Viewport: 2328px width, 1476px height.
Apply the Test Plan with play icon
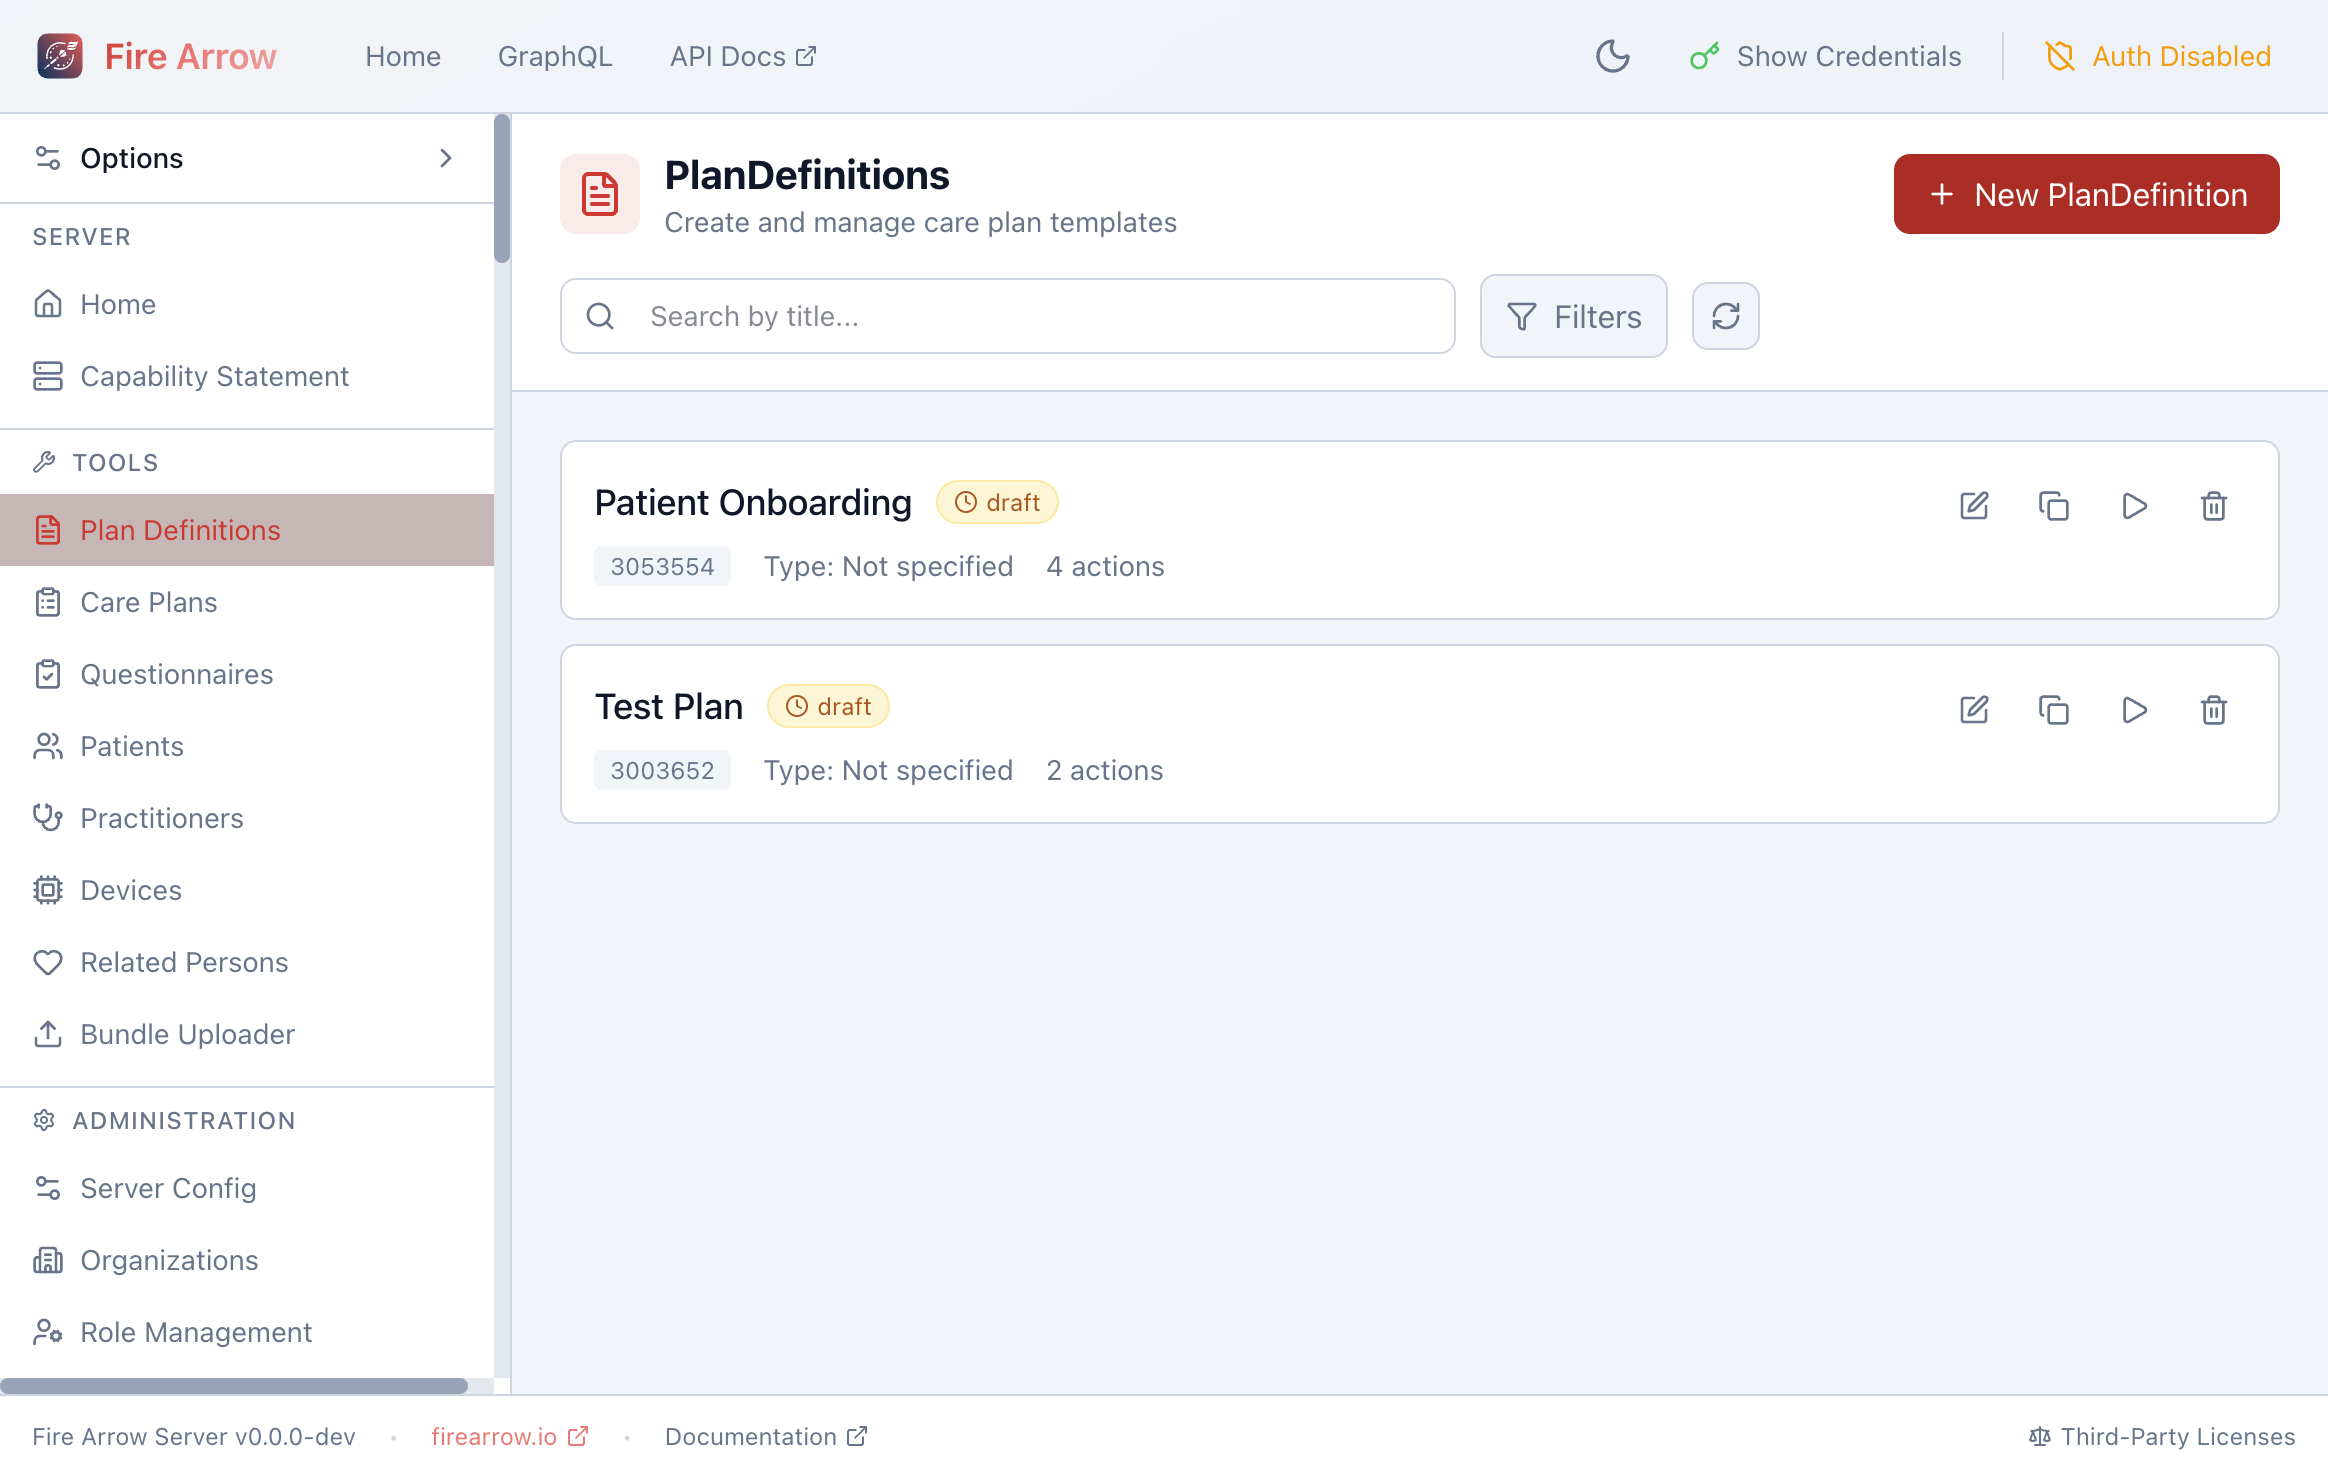2134,710
